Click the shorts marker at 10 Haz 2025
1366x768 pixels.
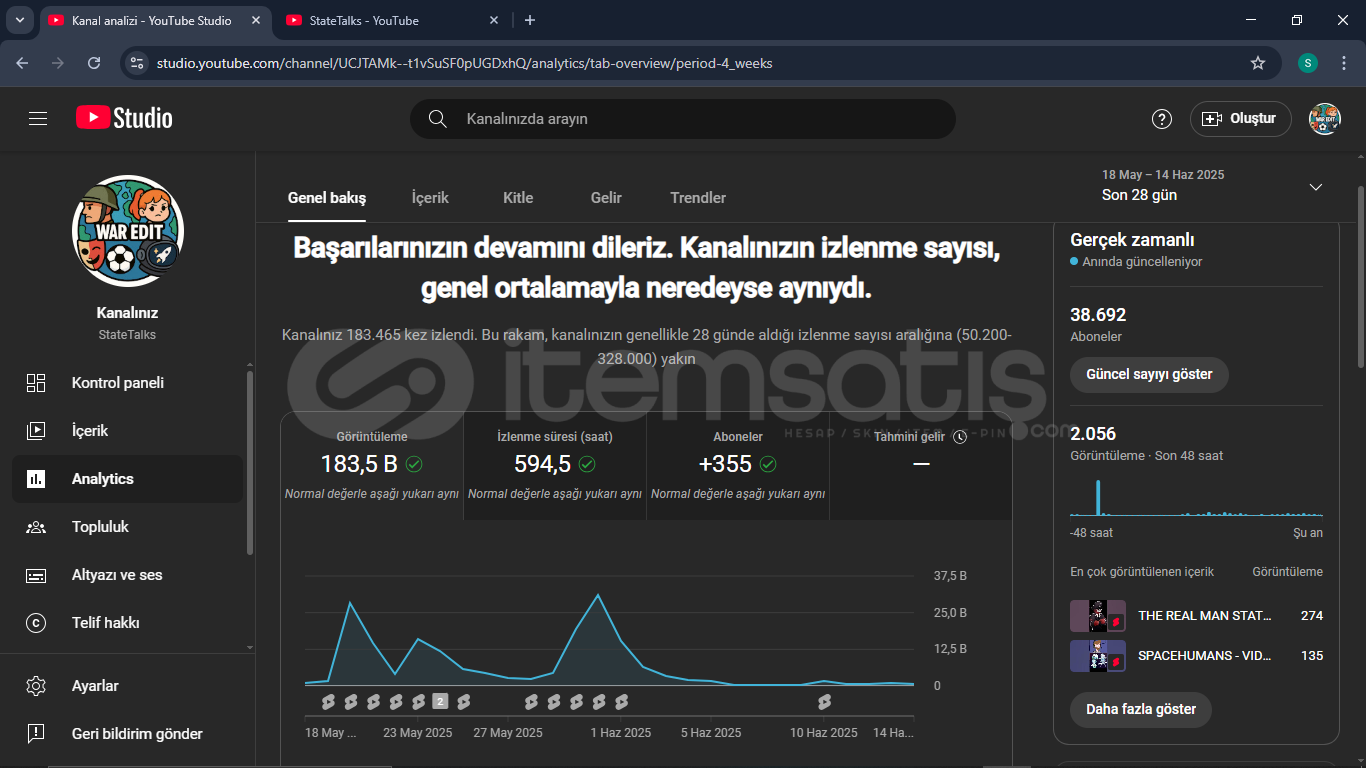coord(824,702)
